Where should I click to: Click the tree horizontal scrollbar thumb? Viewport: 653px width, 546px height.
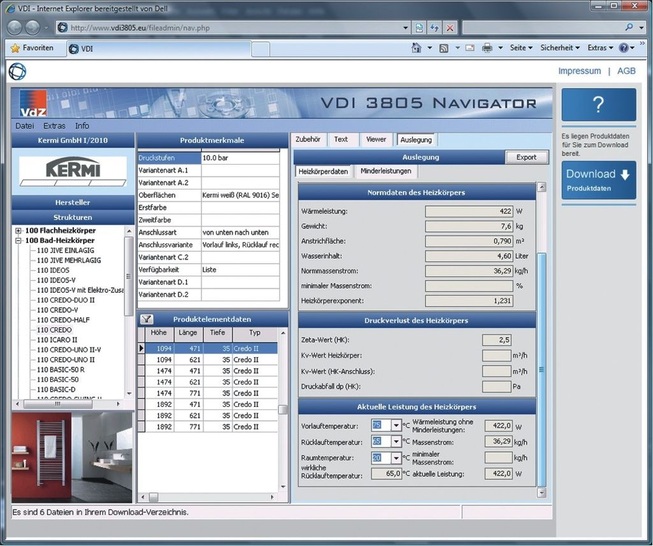[58, 404]
